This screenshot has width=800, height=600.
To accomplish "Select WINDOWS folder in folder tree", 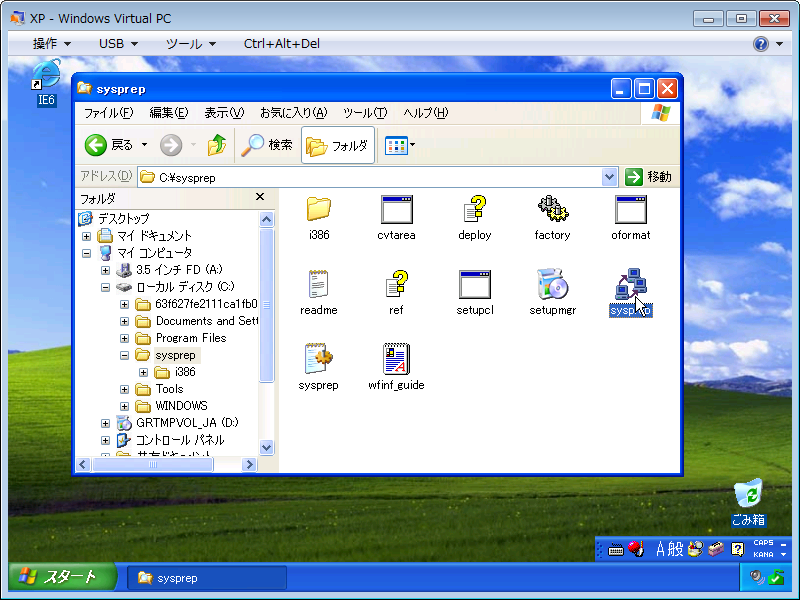I will (181, 406).
